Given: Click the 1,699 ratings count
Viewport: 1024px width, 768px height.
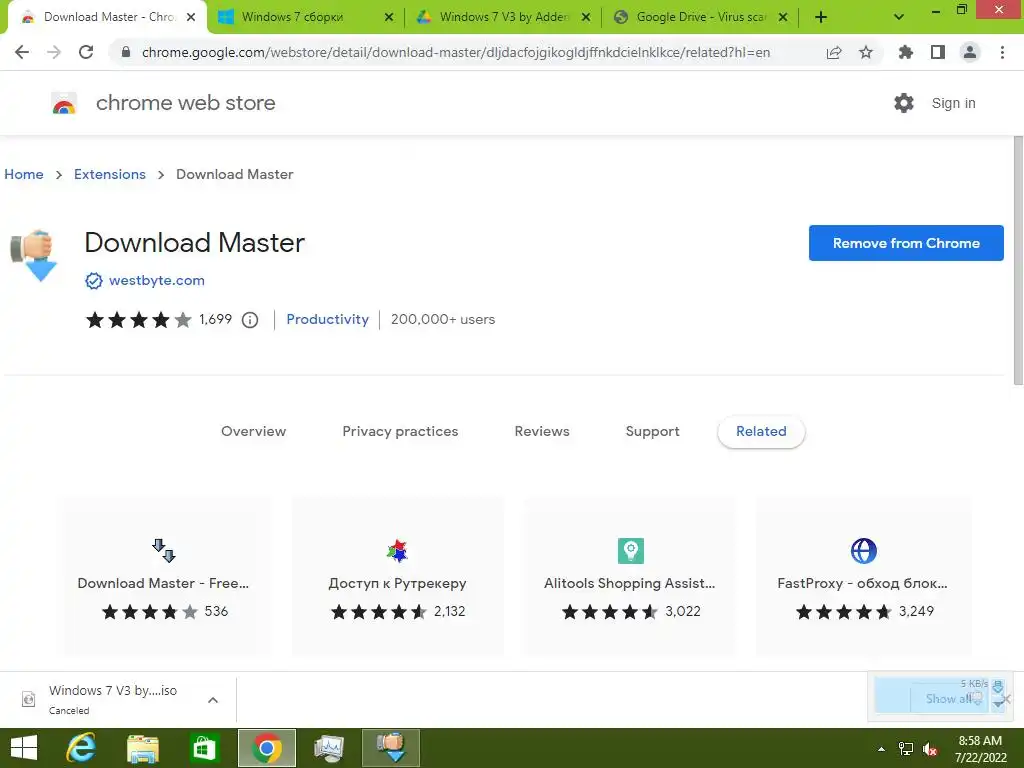Looking at the screenshot, I should click(x=216, y=319).
